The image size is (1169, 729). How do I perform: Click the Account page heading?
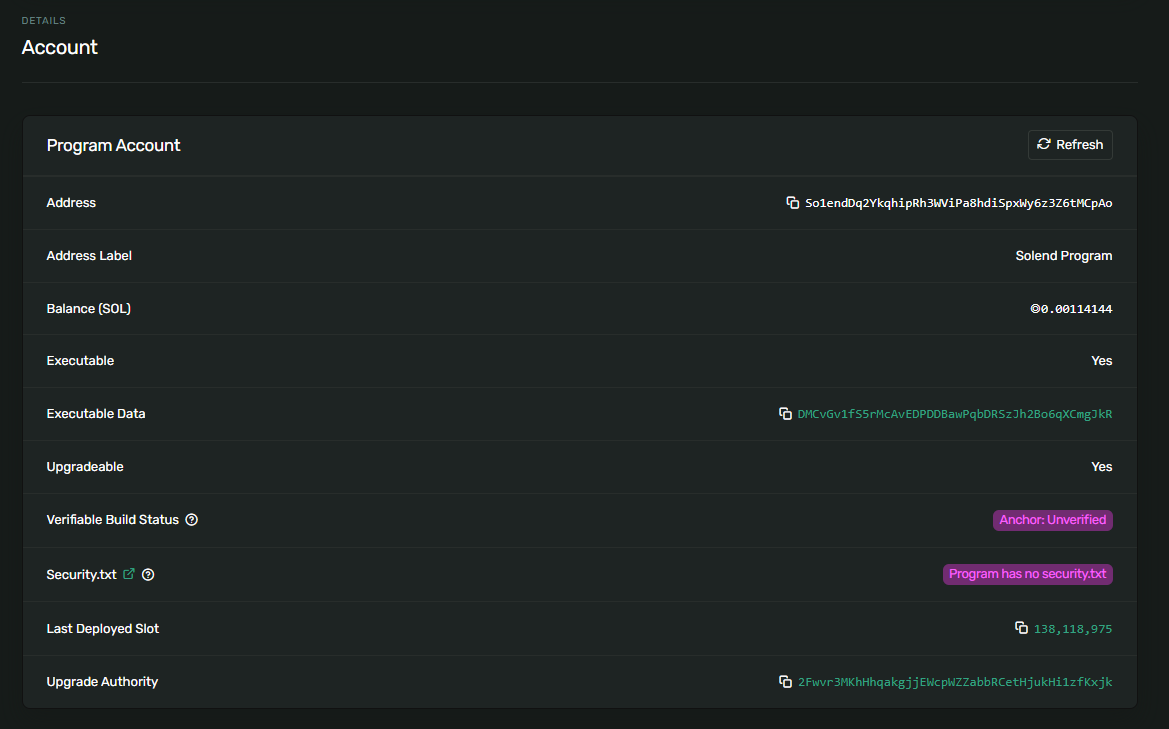tap(60, 47)
